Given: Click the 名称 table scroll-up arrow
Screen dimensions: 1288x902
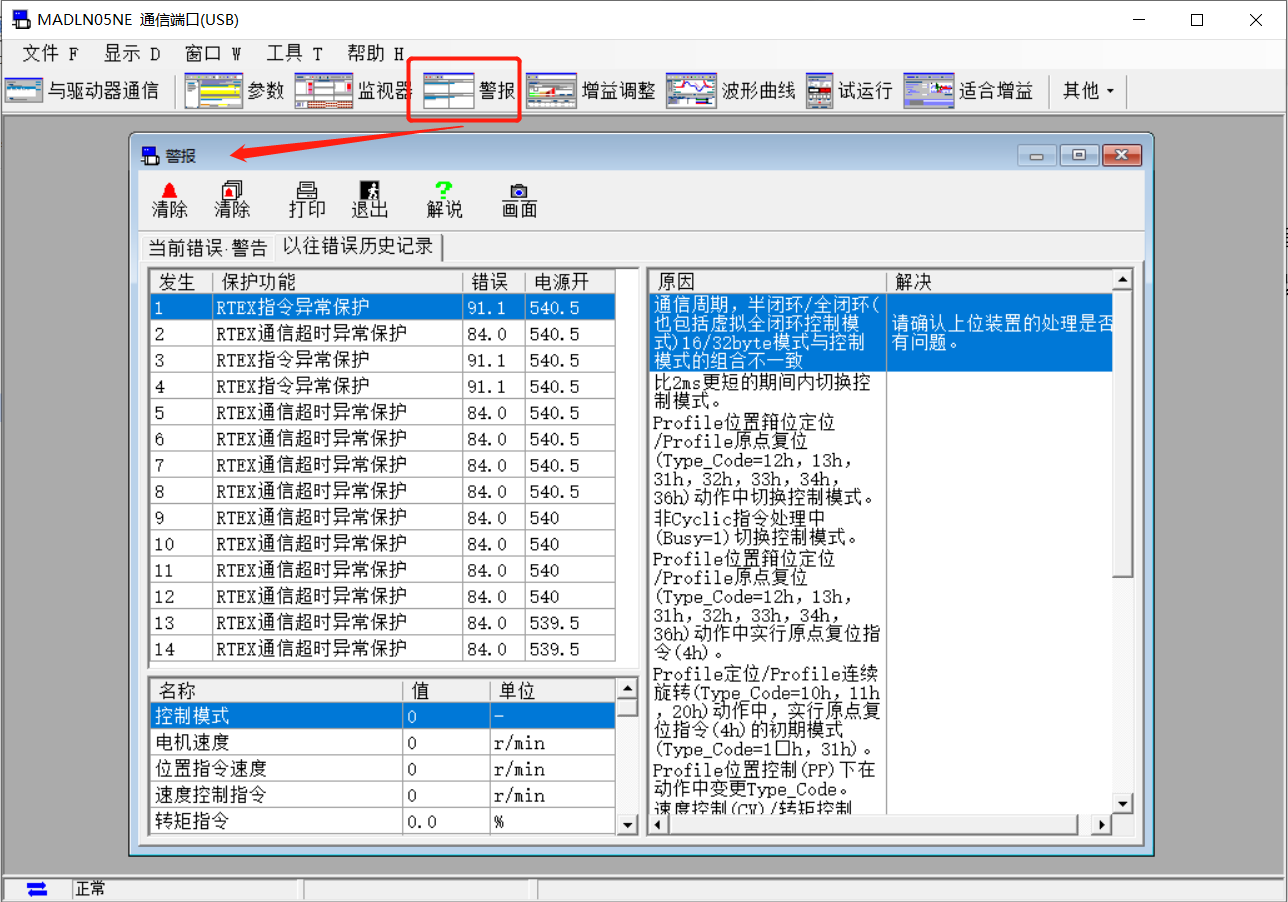Looking at the screenshot, I should coord(627,689).
